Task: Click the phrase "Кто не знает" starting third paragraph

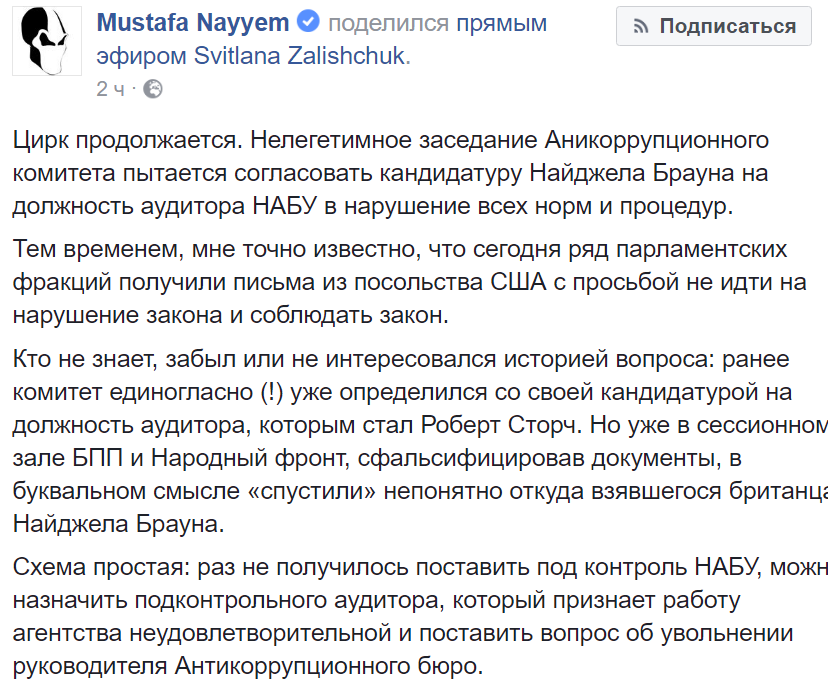Action: coord(85,359)
